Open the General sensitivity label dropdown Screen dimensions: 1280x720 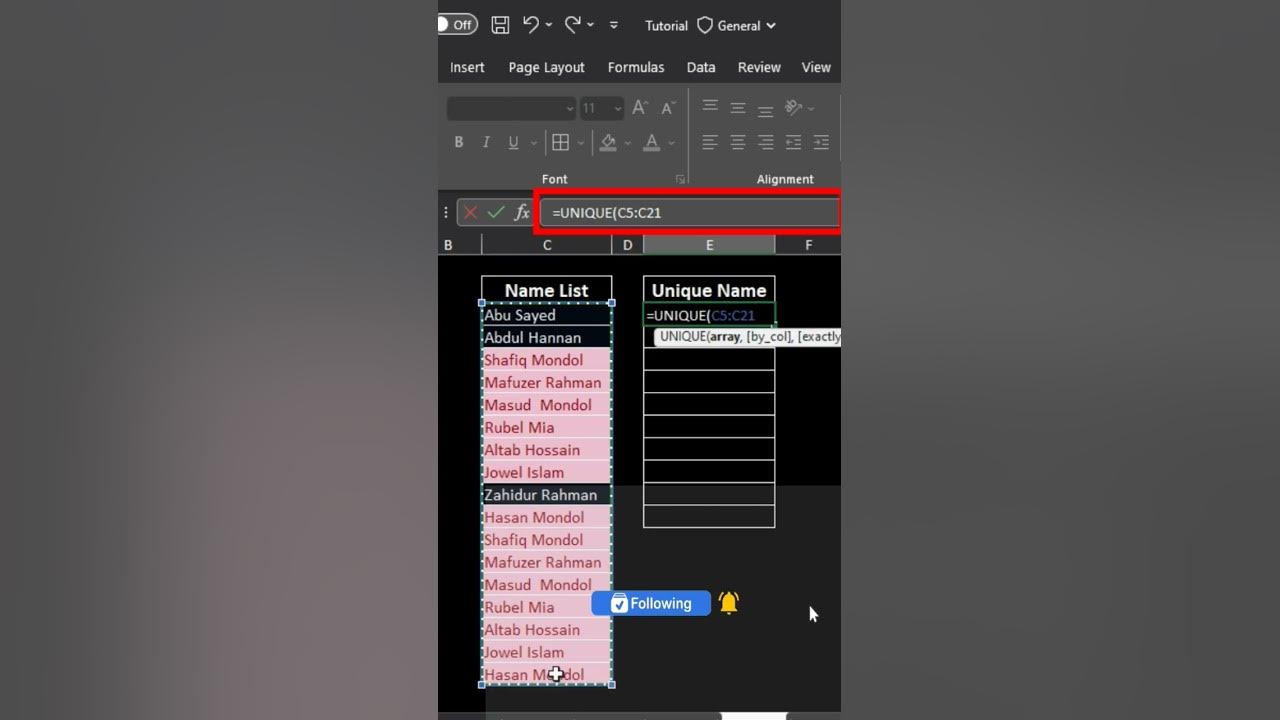click(x=737, y=26)
